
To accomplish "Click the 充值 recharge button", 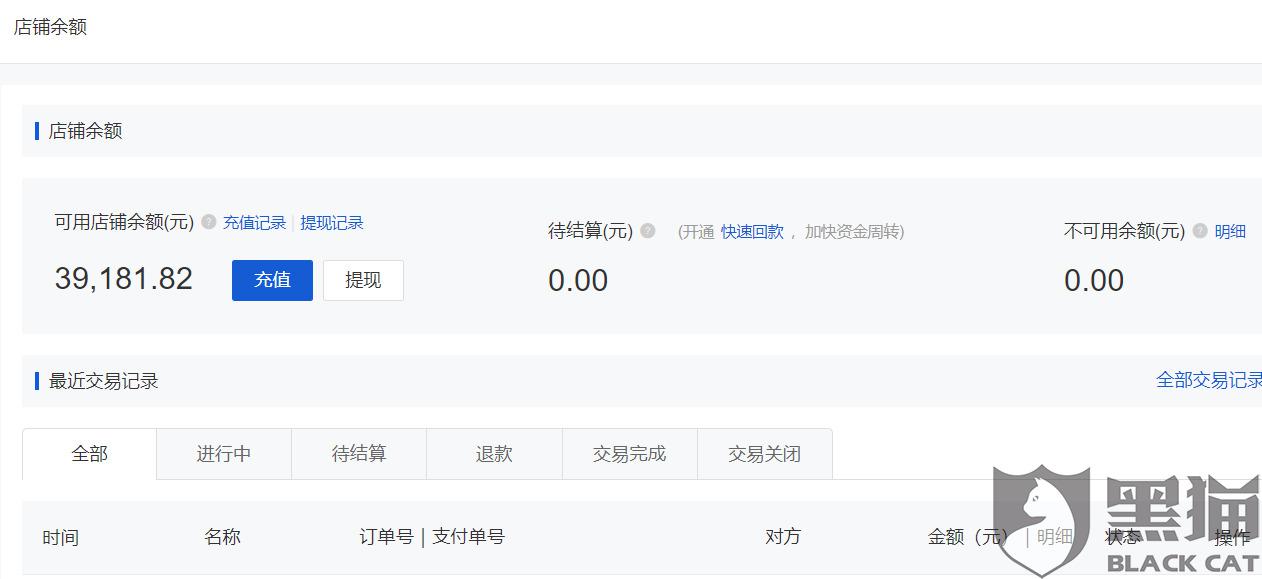I will click(272, 280).
